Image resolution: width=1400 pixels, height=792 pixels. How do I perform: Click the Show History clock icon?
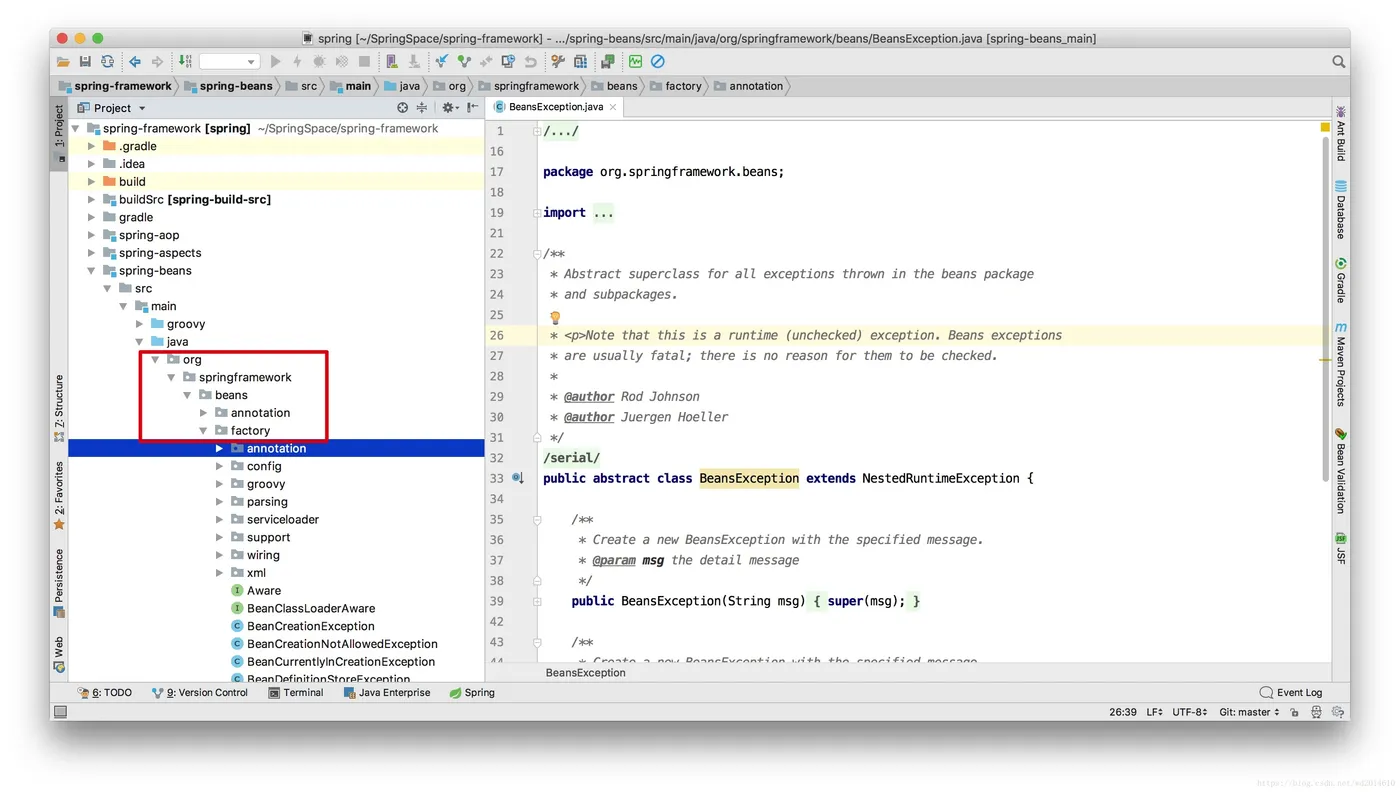(508, 62)
